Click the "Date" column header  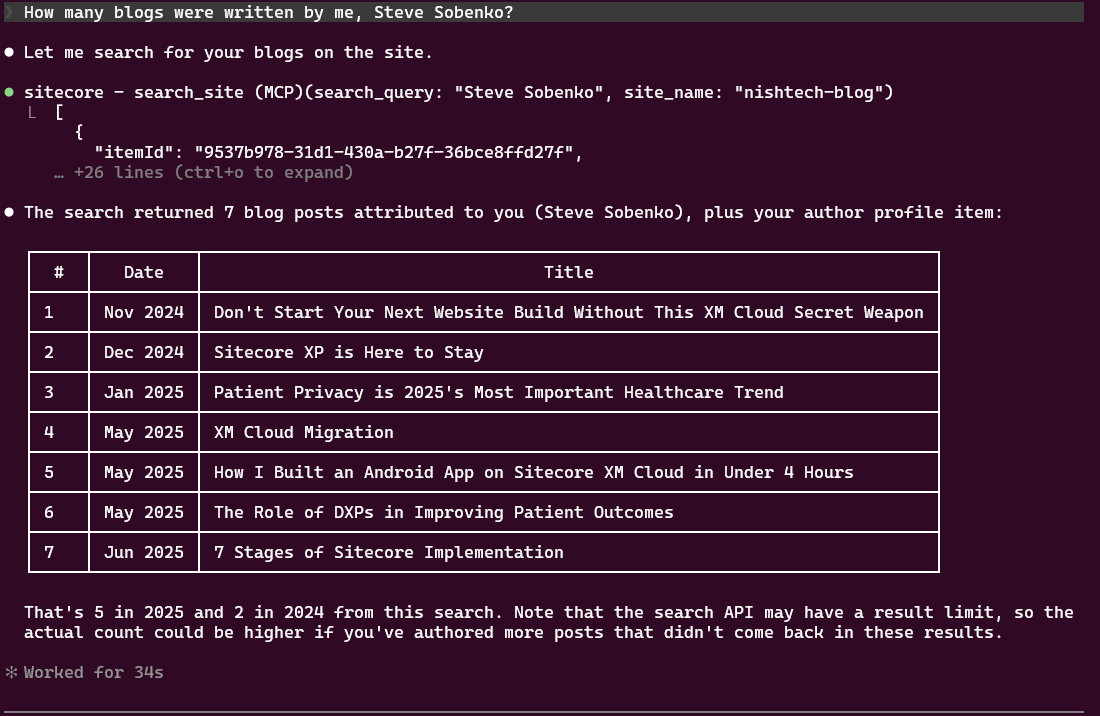pyautogui.click(x=144, y=272)
